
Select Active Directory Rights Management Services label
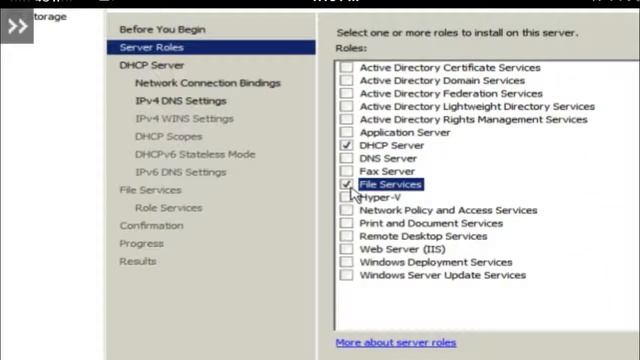[473, 120]
